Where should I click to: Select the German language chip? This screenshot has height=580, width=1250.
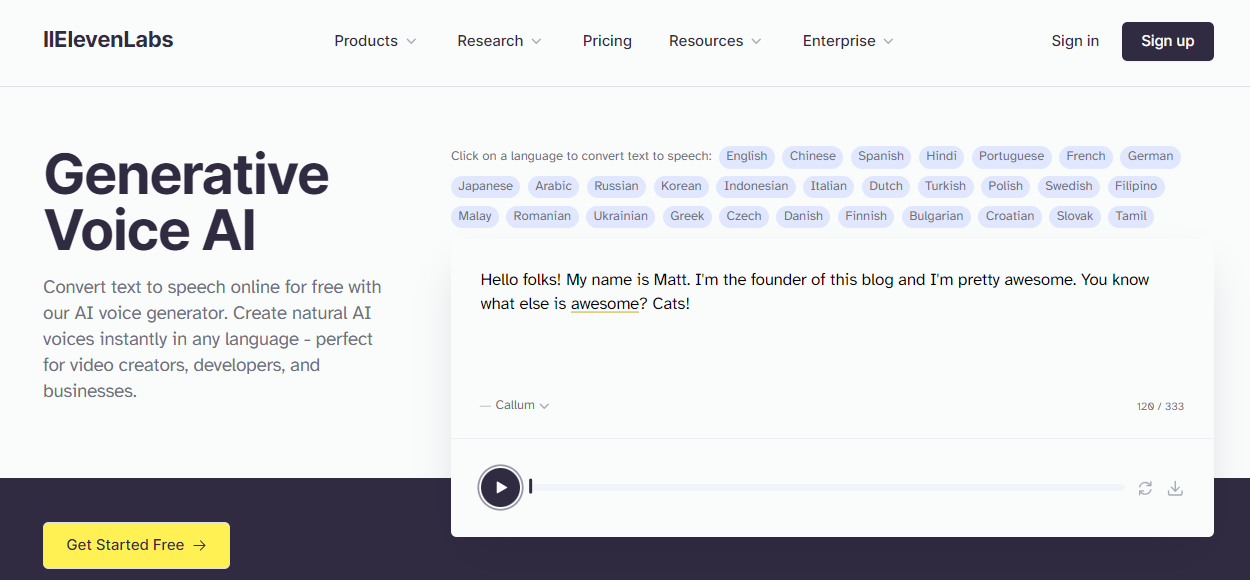click(x=1151, y=156)
